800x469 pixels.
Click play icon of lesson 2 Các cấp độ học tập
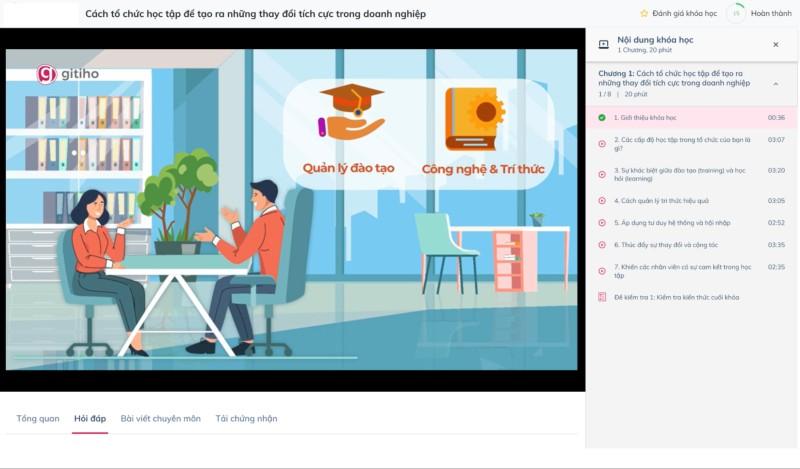pyautogui.click(x=602, y=144)
